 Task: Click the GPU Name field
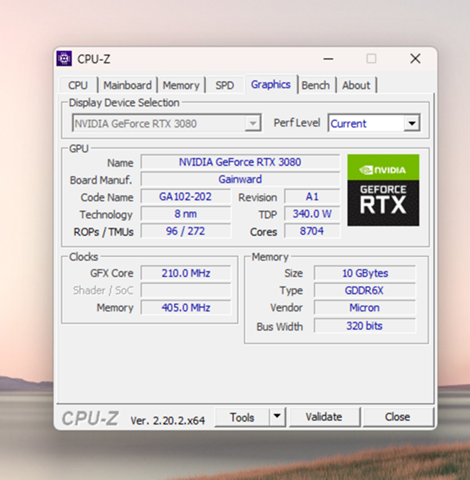click(x=240, y=162)
